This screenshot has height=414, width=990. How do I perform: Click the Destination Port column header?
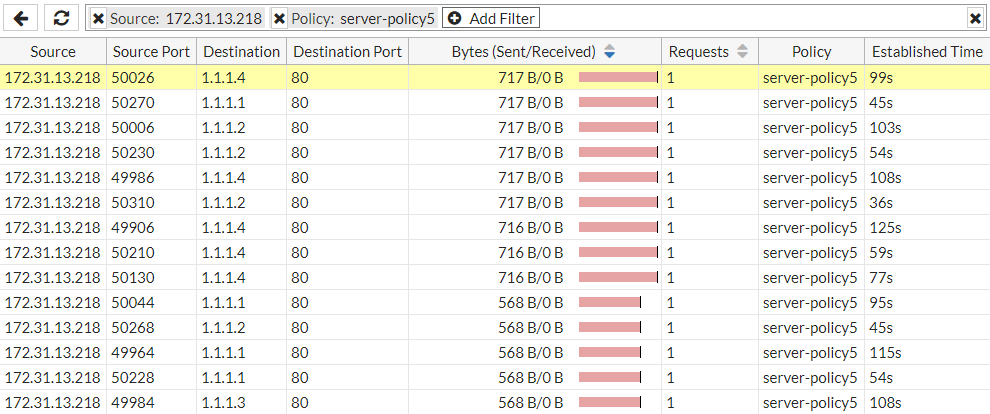(347, 52)
